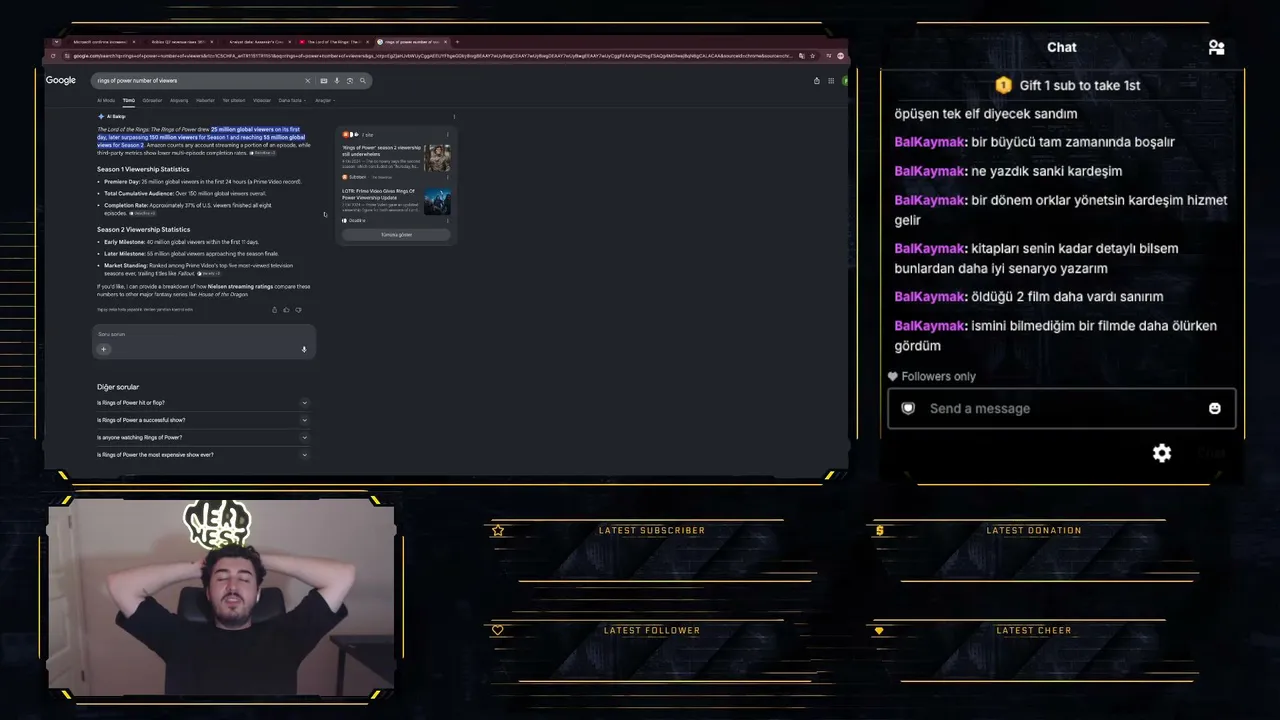Open the Araçlar dropdown
Viewport: 1280px width, 720px height.
[x=324, y=101]
